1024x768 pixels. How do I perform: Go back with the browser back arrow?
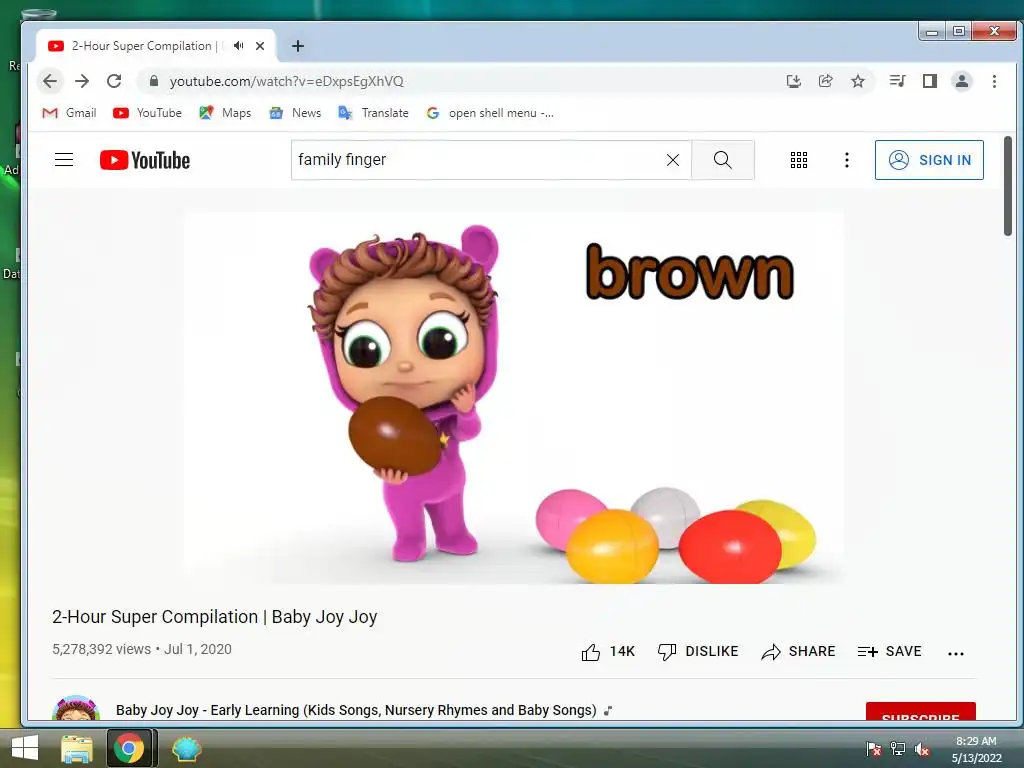[x=50, y=81]
